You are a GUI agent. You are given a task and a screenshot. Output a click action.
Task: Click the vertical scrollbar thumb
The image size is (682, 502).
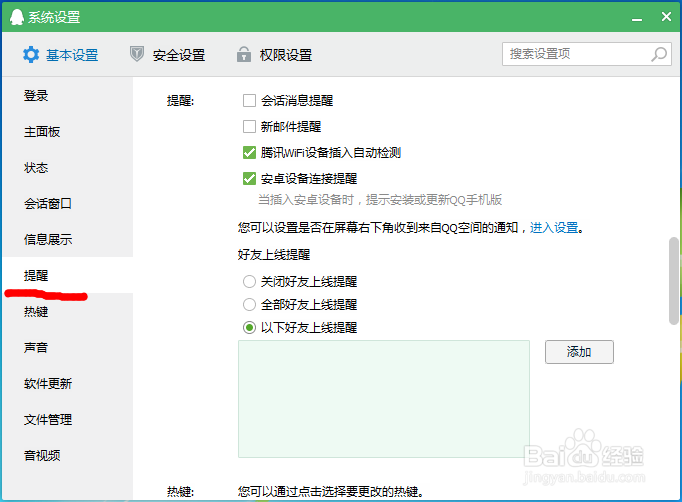(674, 281)
